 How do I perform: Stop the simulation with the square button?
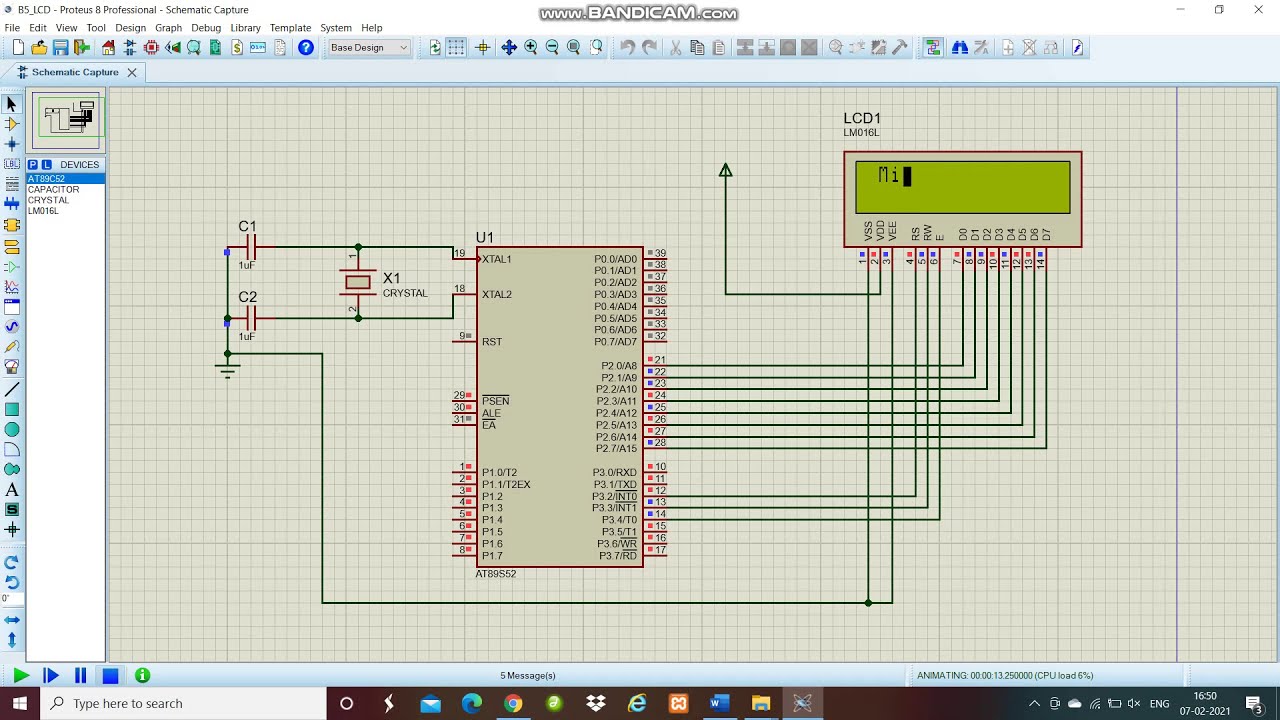point(111,676)
